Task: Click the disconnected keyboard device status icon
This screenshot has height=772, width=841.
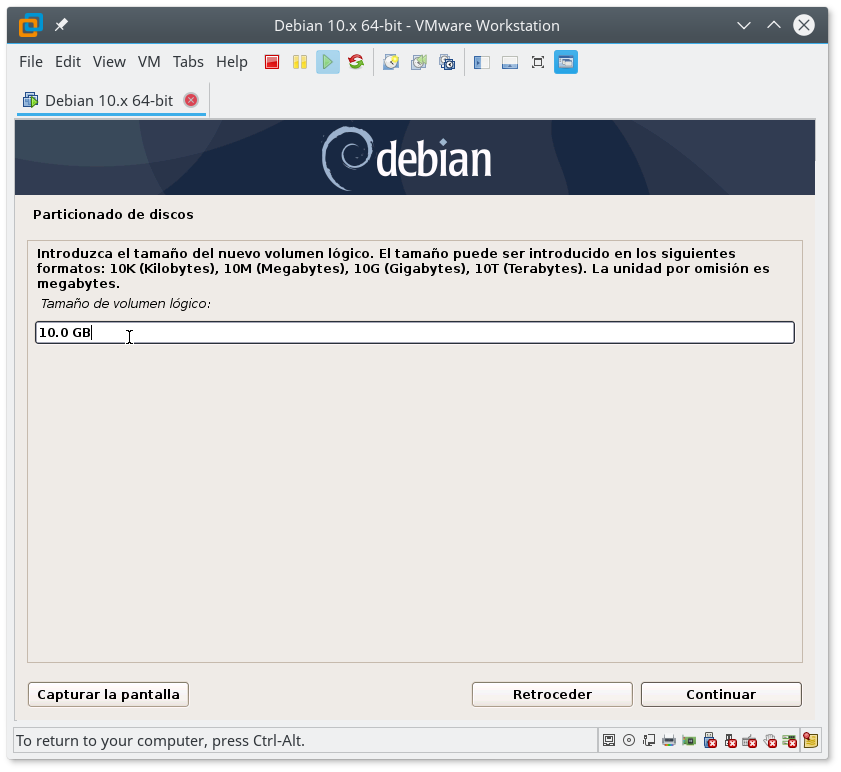Action: pyautogui.click(x=750, y=741)
